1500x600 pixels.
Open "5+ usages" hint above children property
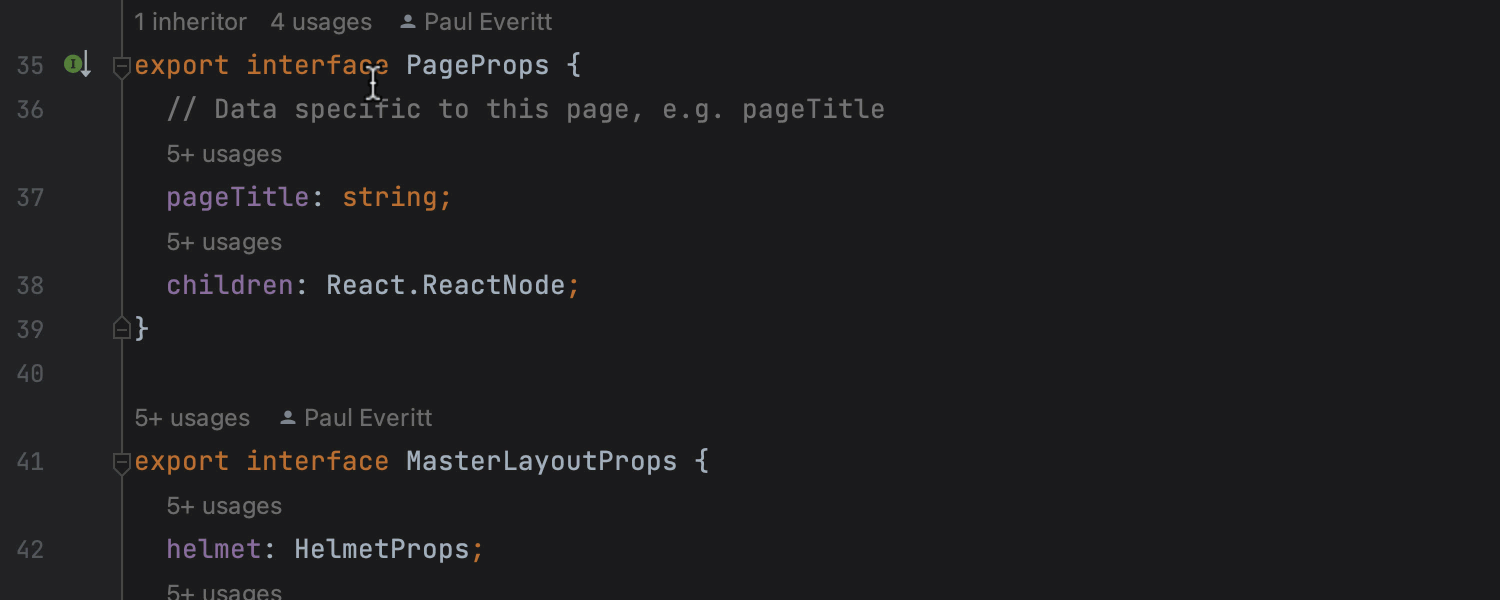(224, 242)
